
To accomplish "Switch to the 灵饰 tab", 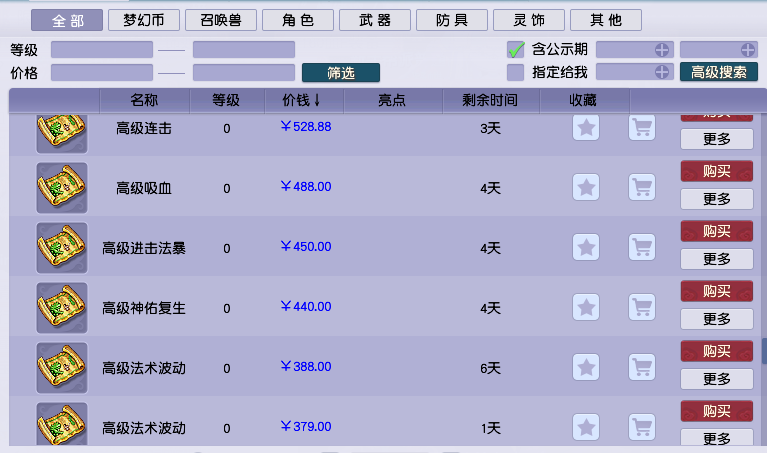I will [529, 20].
